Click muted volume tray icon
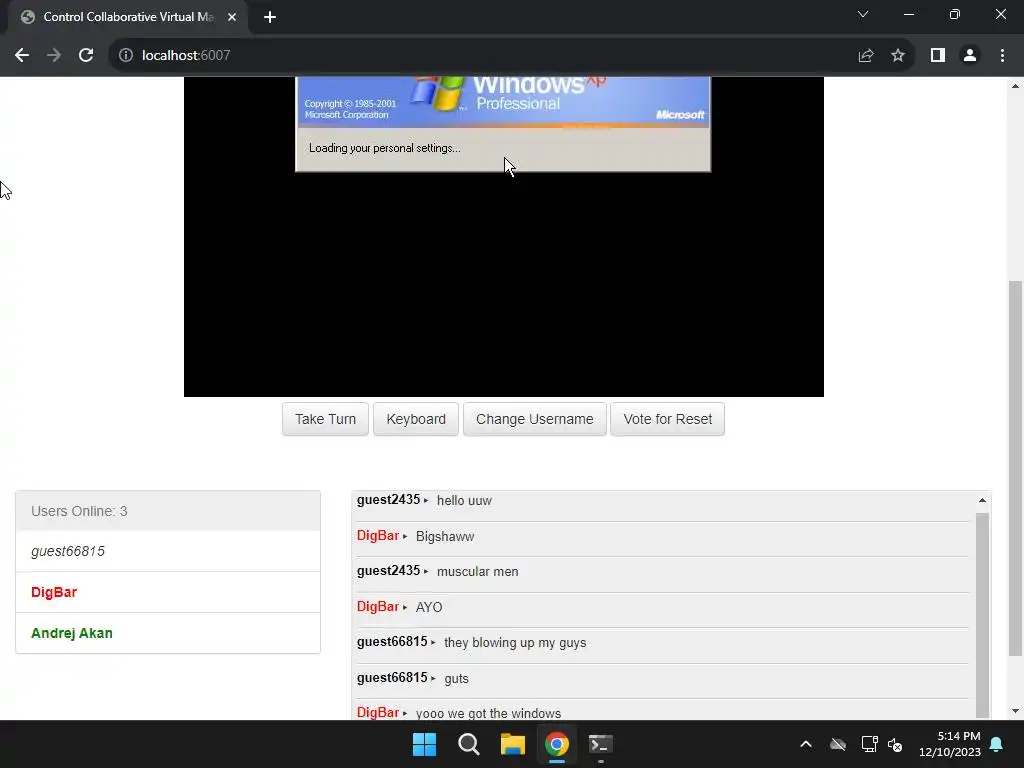The image size is (1024, 768). pos(895,744)
